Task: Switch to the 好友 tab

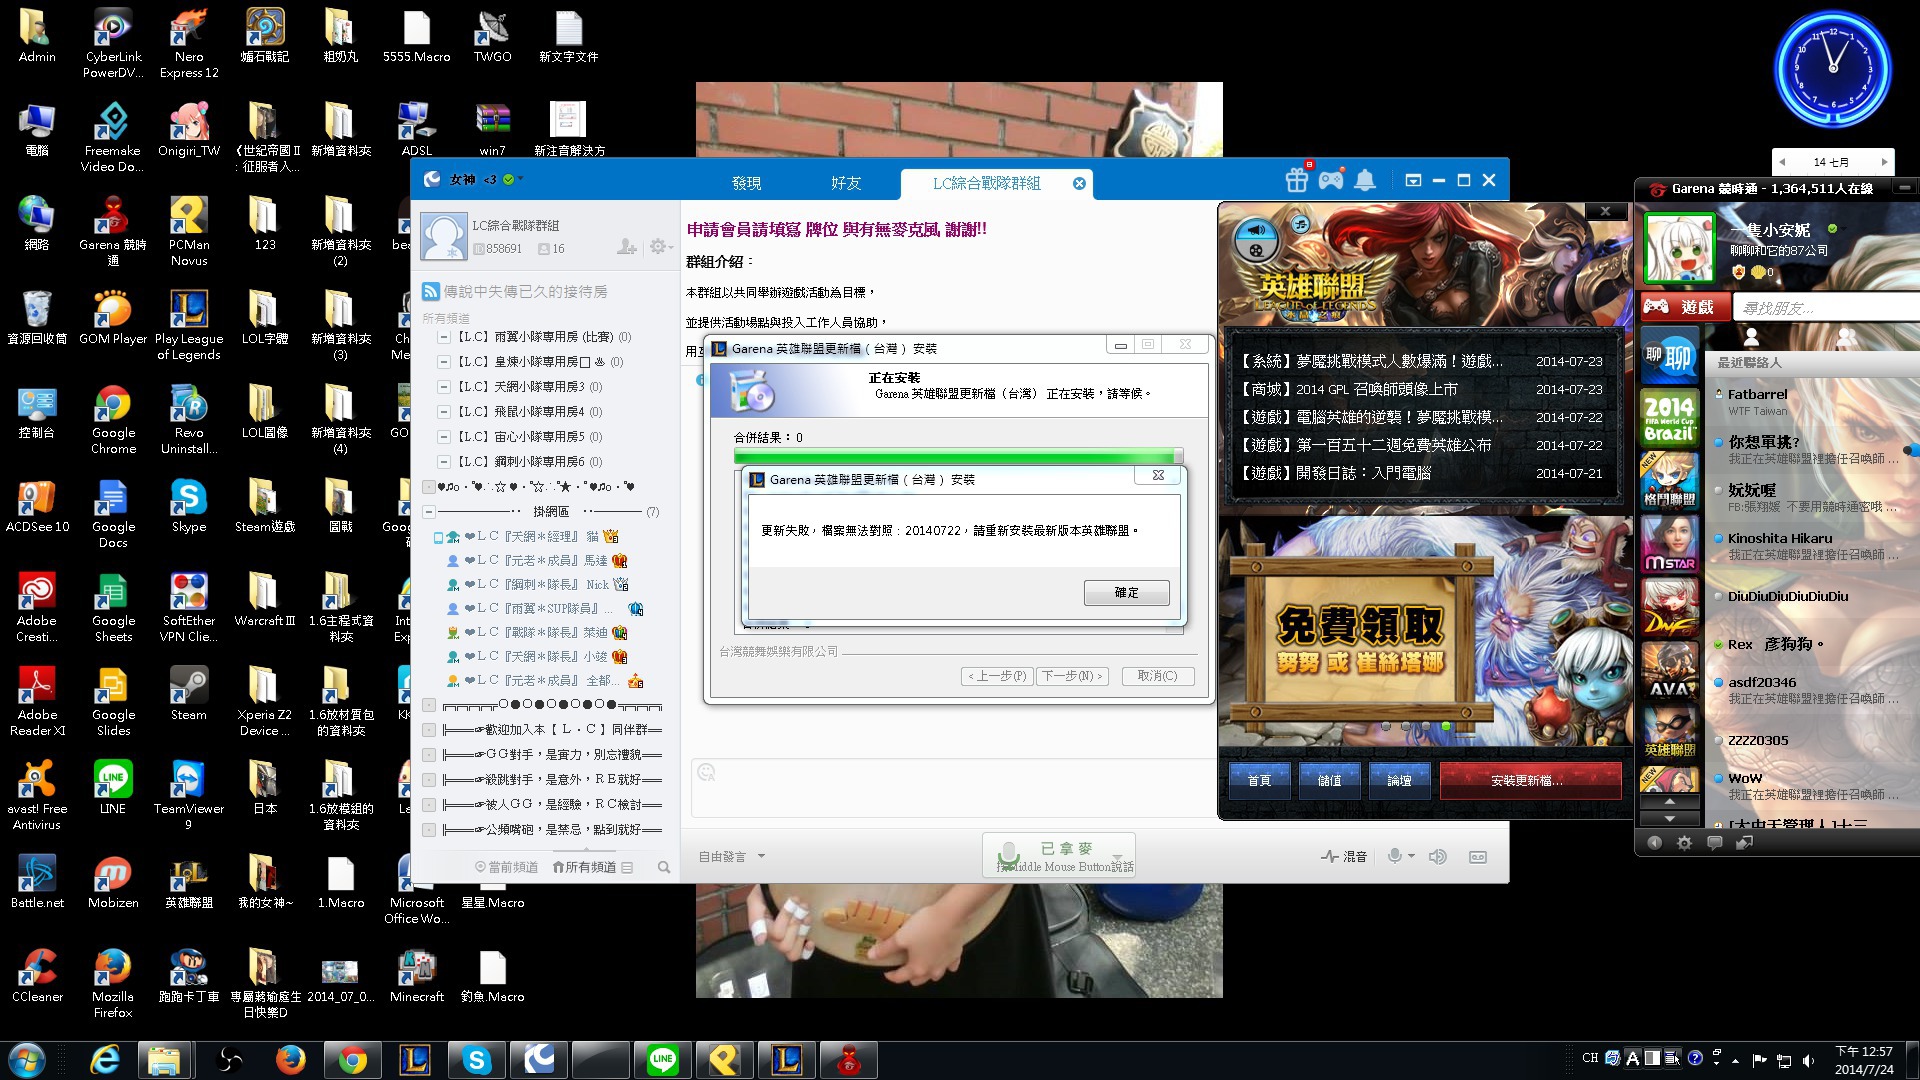Action: [x=846, y=183]
